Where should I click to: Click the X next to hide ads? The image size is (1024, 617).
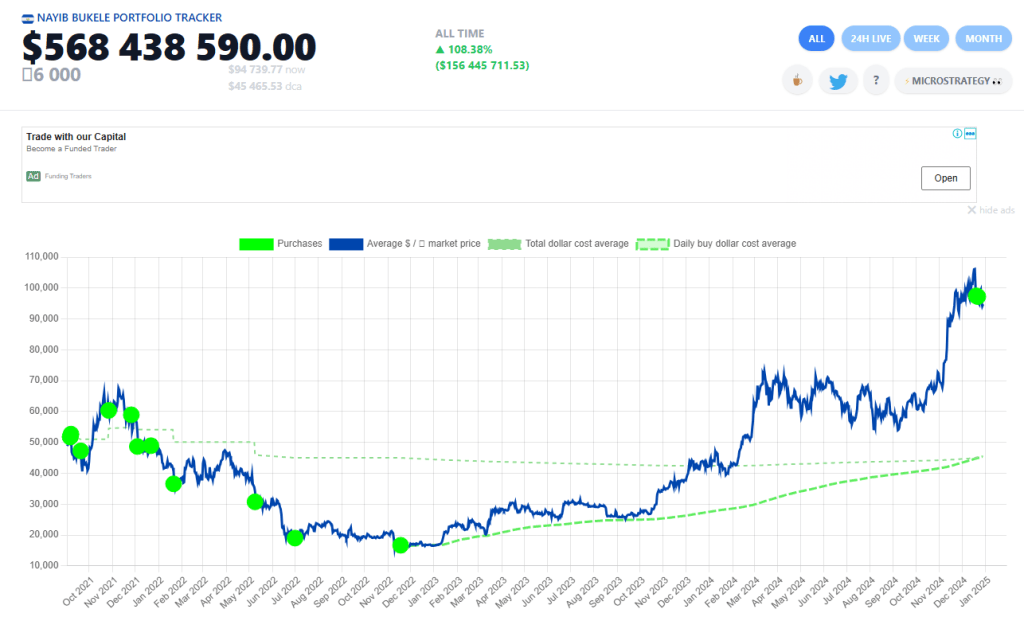(971, 210)
